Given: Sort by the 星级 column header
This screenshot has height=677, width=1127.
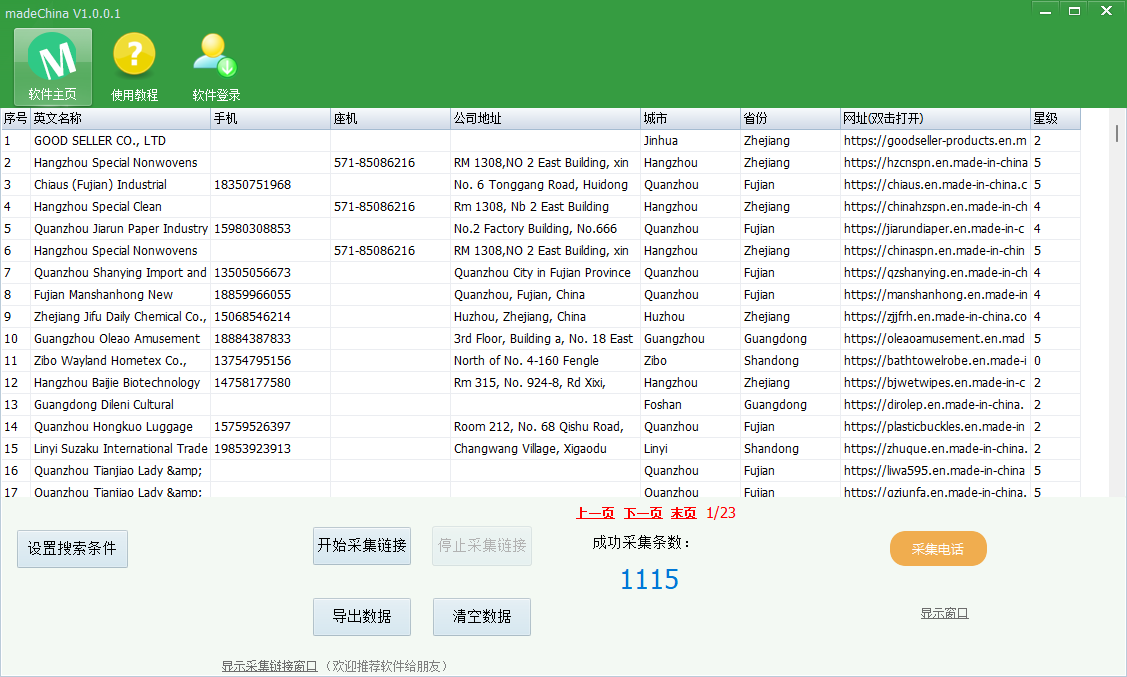Looking at the screenshot, I should [1055, 119].
